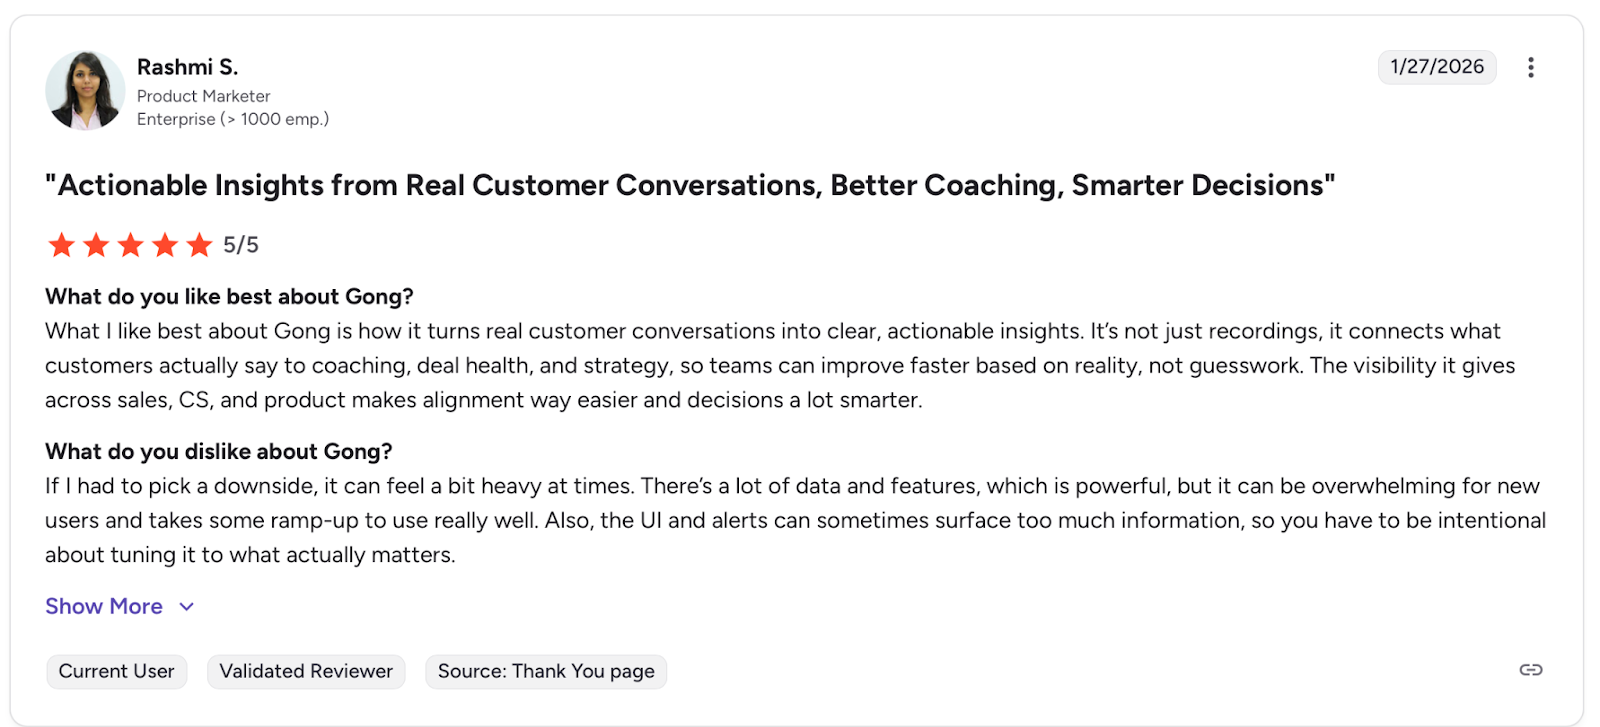Click the first rating star
Image resolution: width=1600 pixels, height=727 pixels.
(62, 245)
